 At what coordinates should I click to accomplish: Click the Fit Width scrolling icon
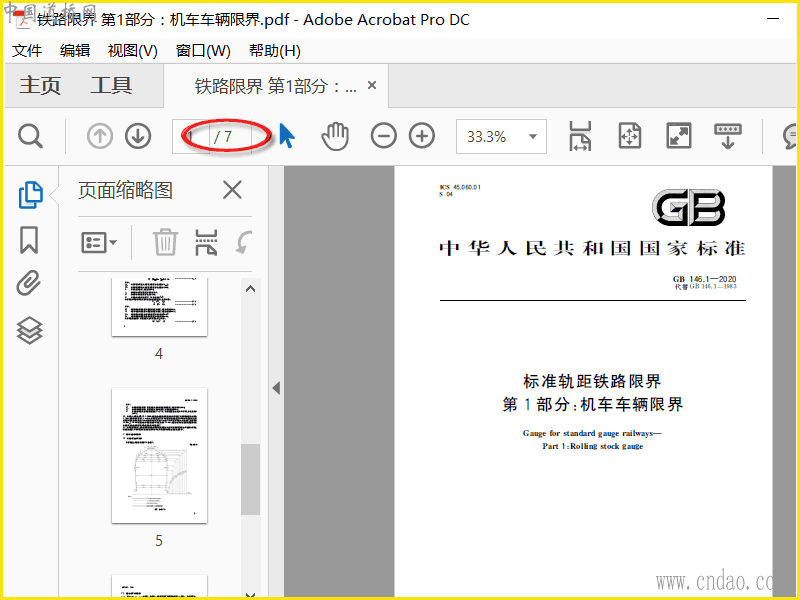[580, 136]
